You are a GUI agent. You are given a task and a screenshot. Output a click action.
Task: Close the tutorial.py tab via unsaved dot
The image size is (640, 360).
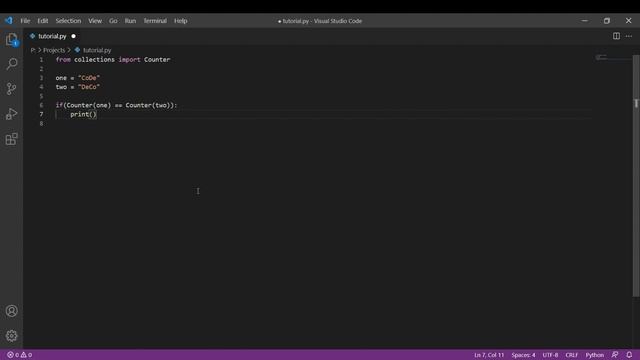point(73,36)
